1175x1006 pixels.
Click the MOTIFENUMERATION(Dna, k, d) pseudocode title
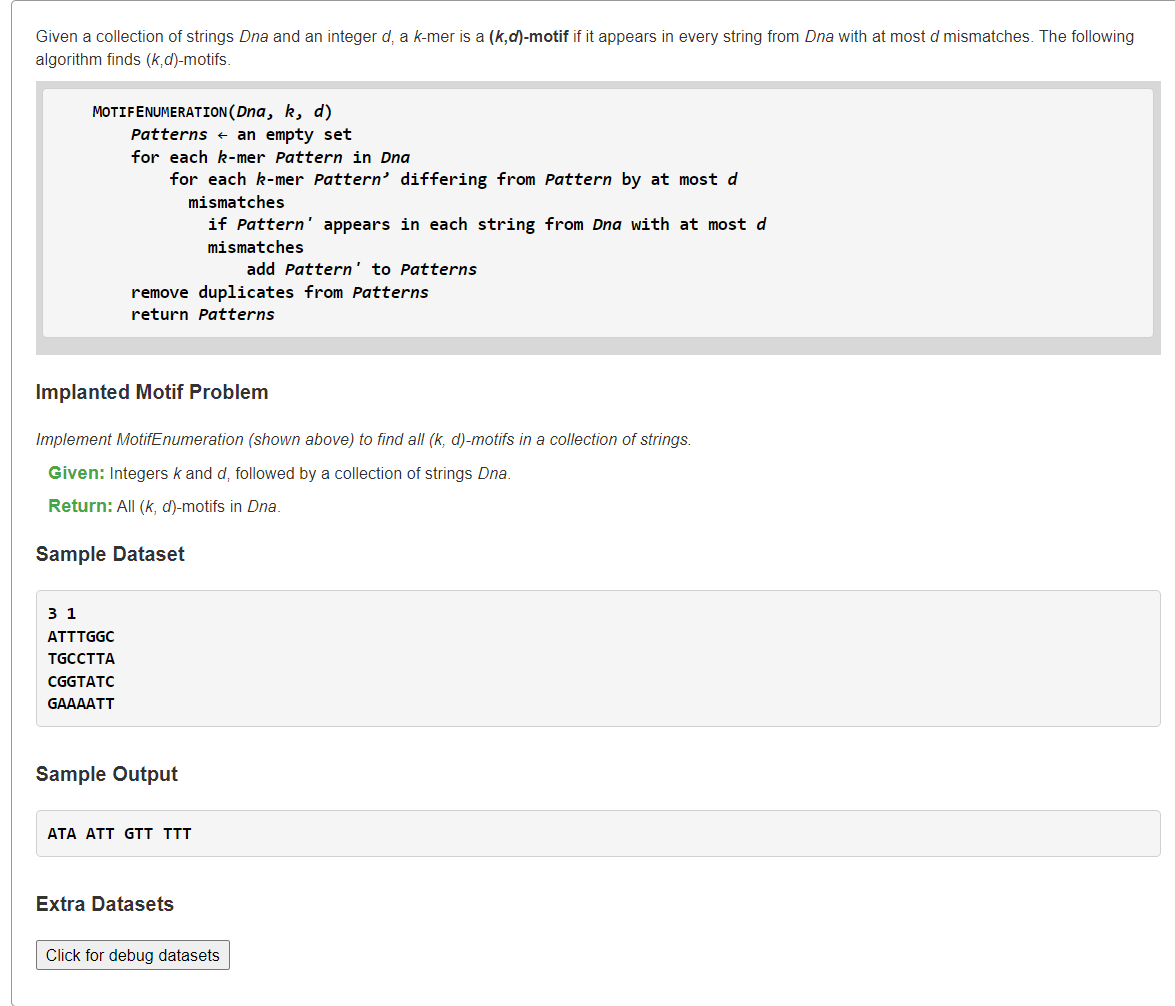[x=212, y=112]
